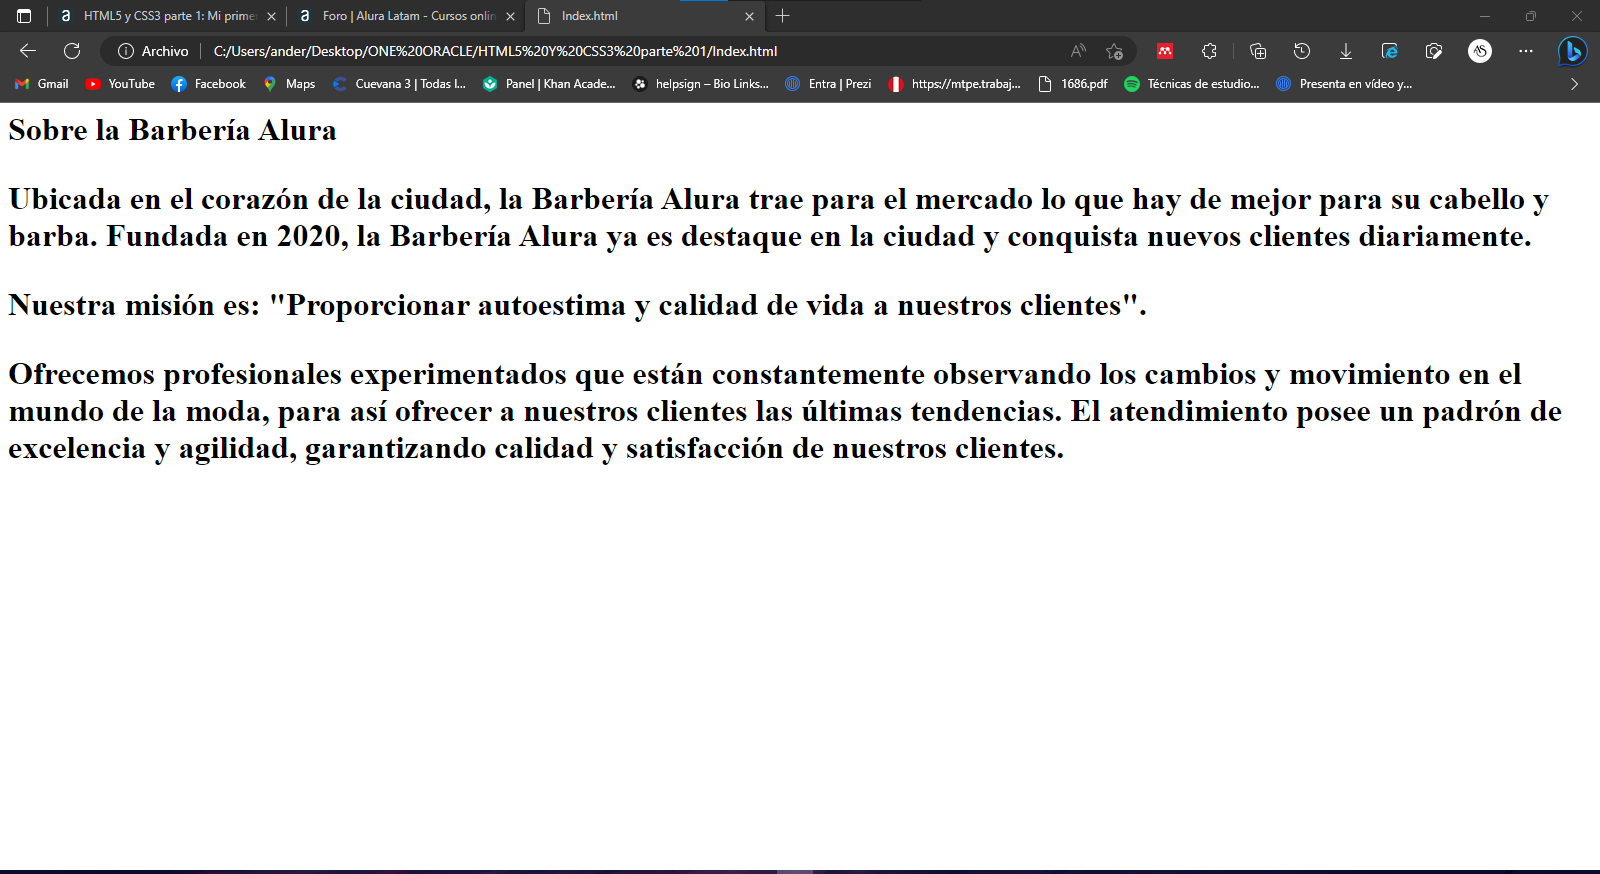Open Panel Khan Academy bookmark

[x=549, y=84]
